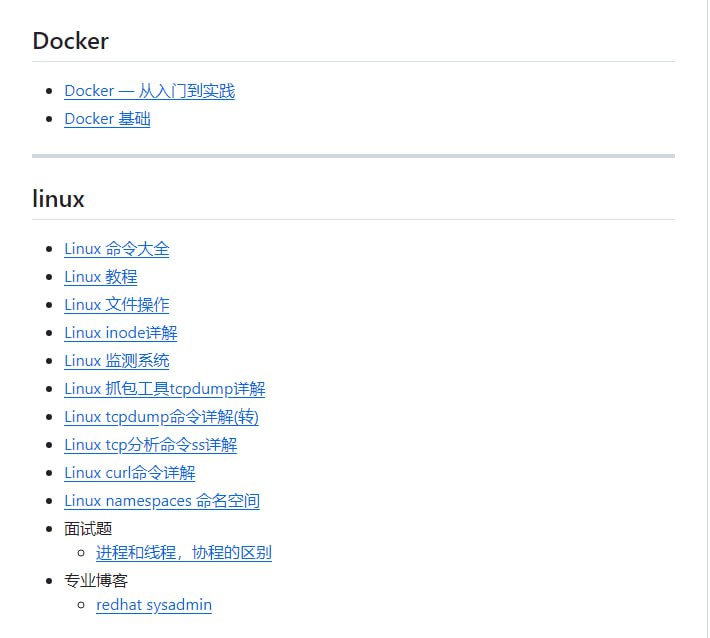Open Linux 抓包工具tcpdump详解 link

tap(164, 389)
